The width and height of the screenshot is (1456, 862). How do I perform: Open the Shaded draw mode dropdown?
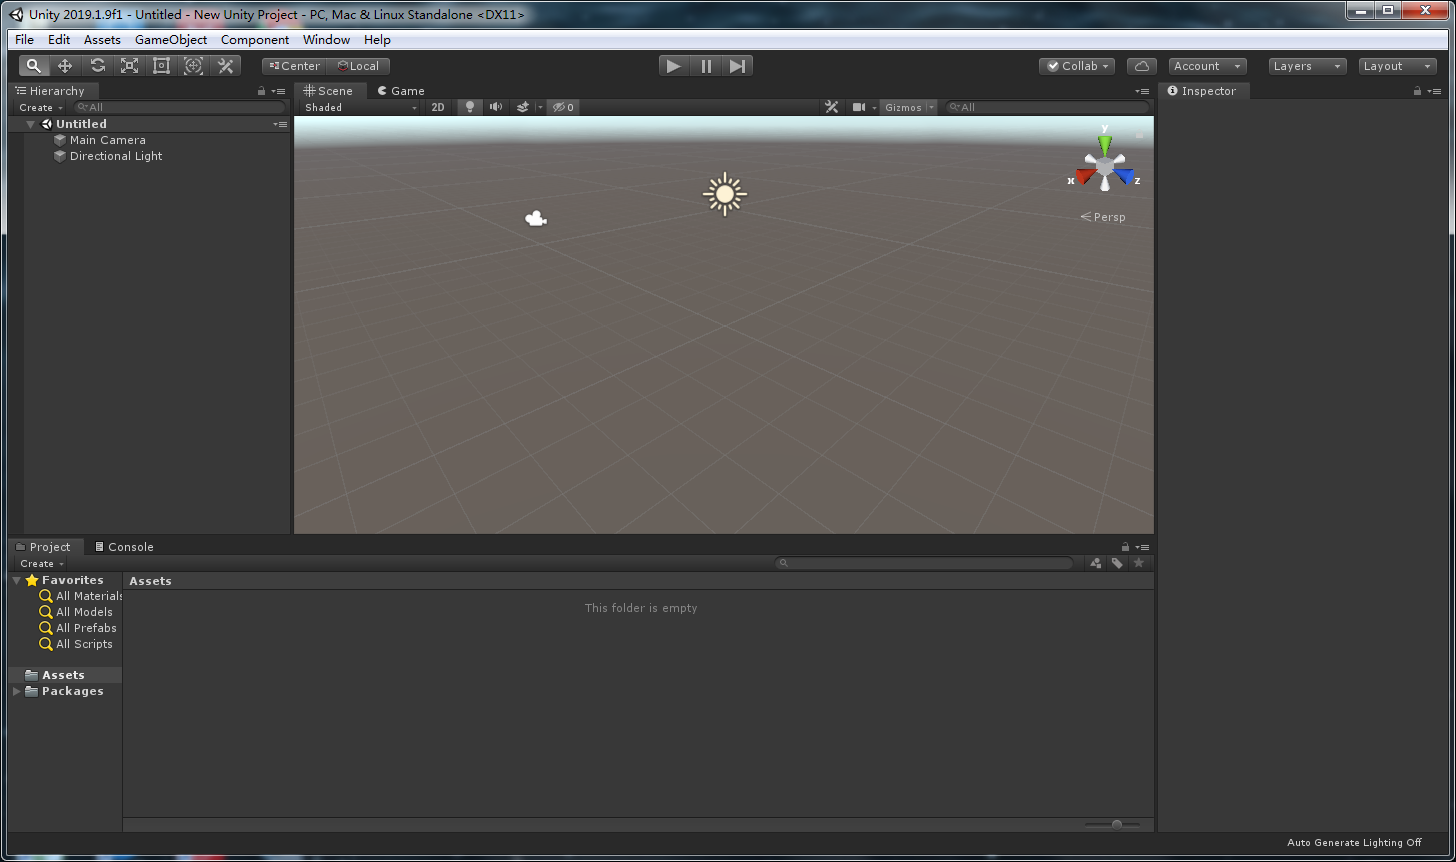pos(360,107)
